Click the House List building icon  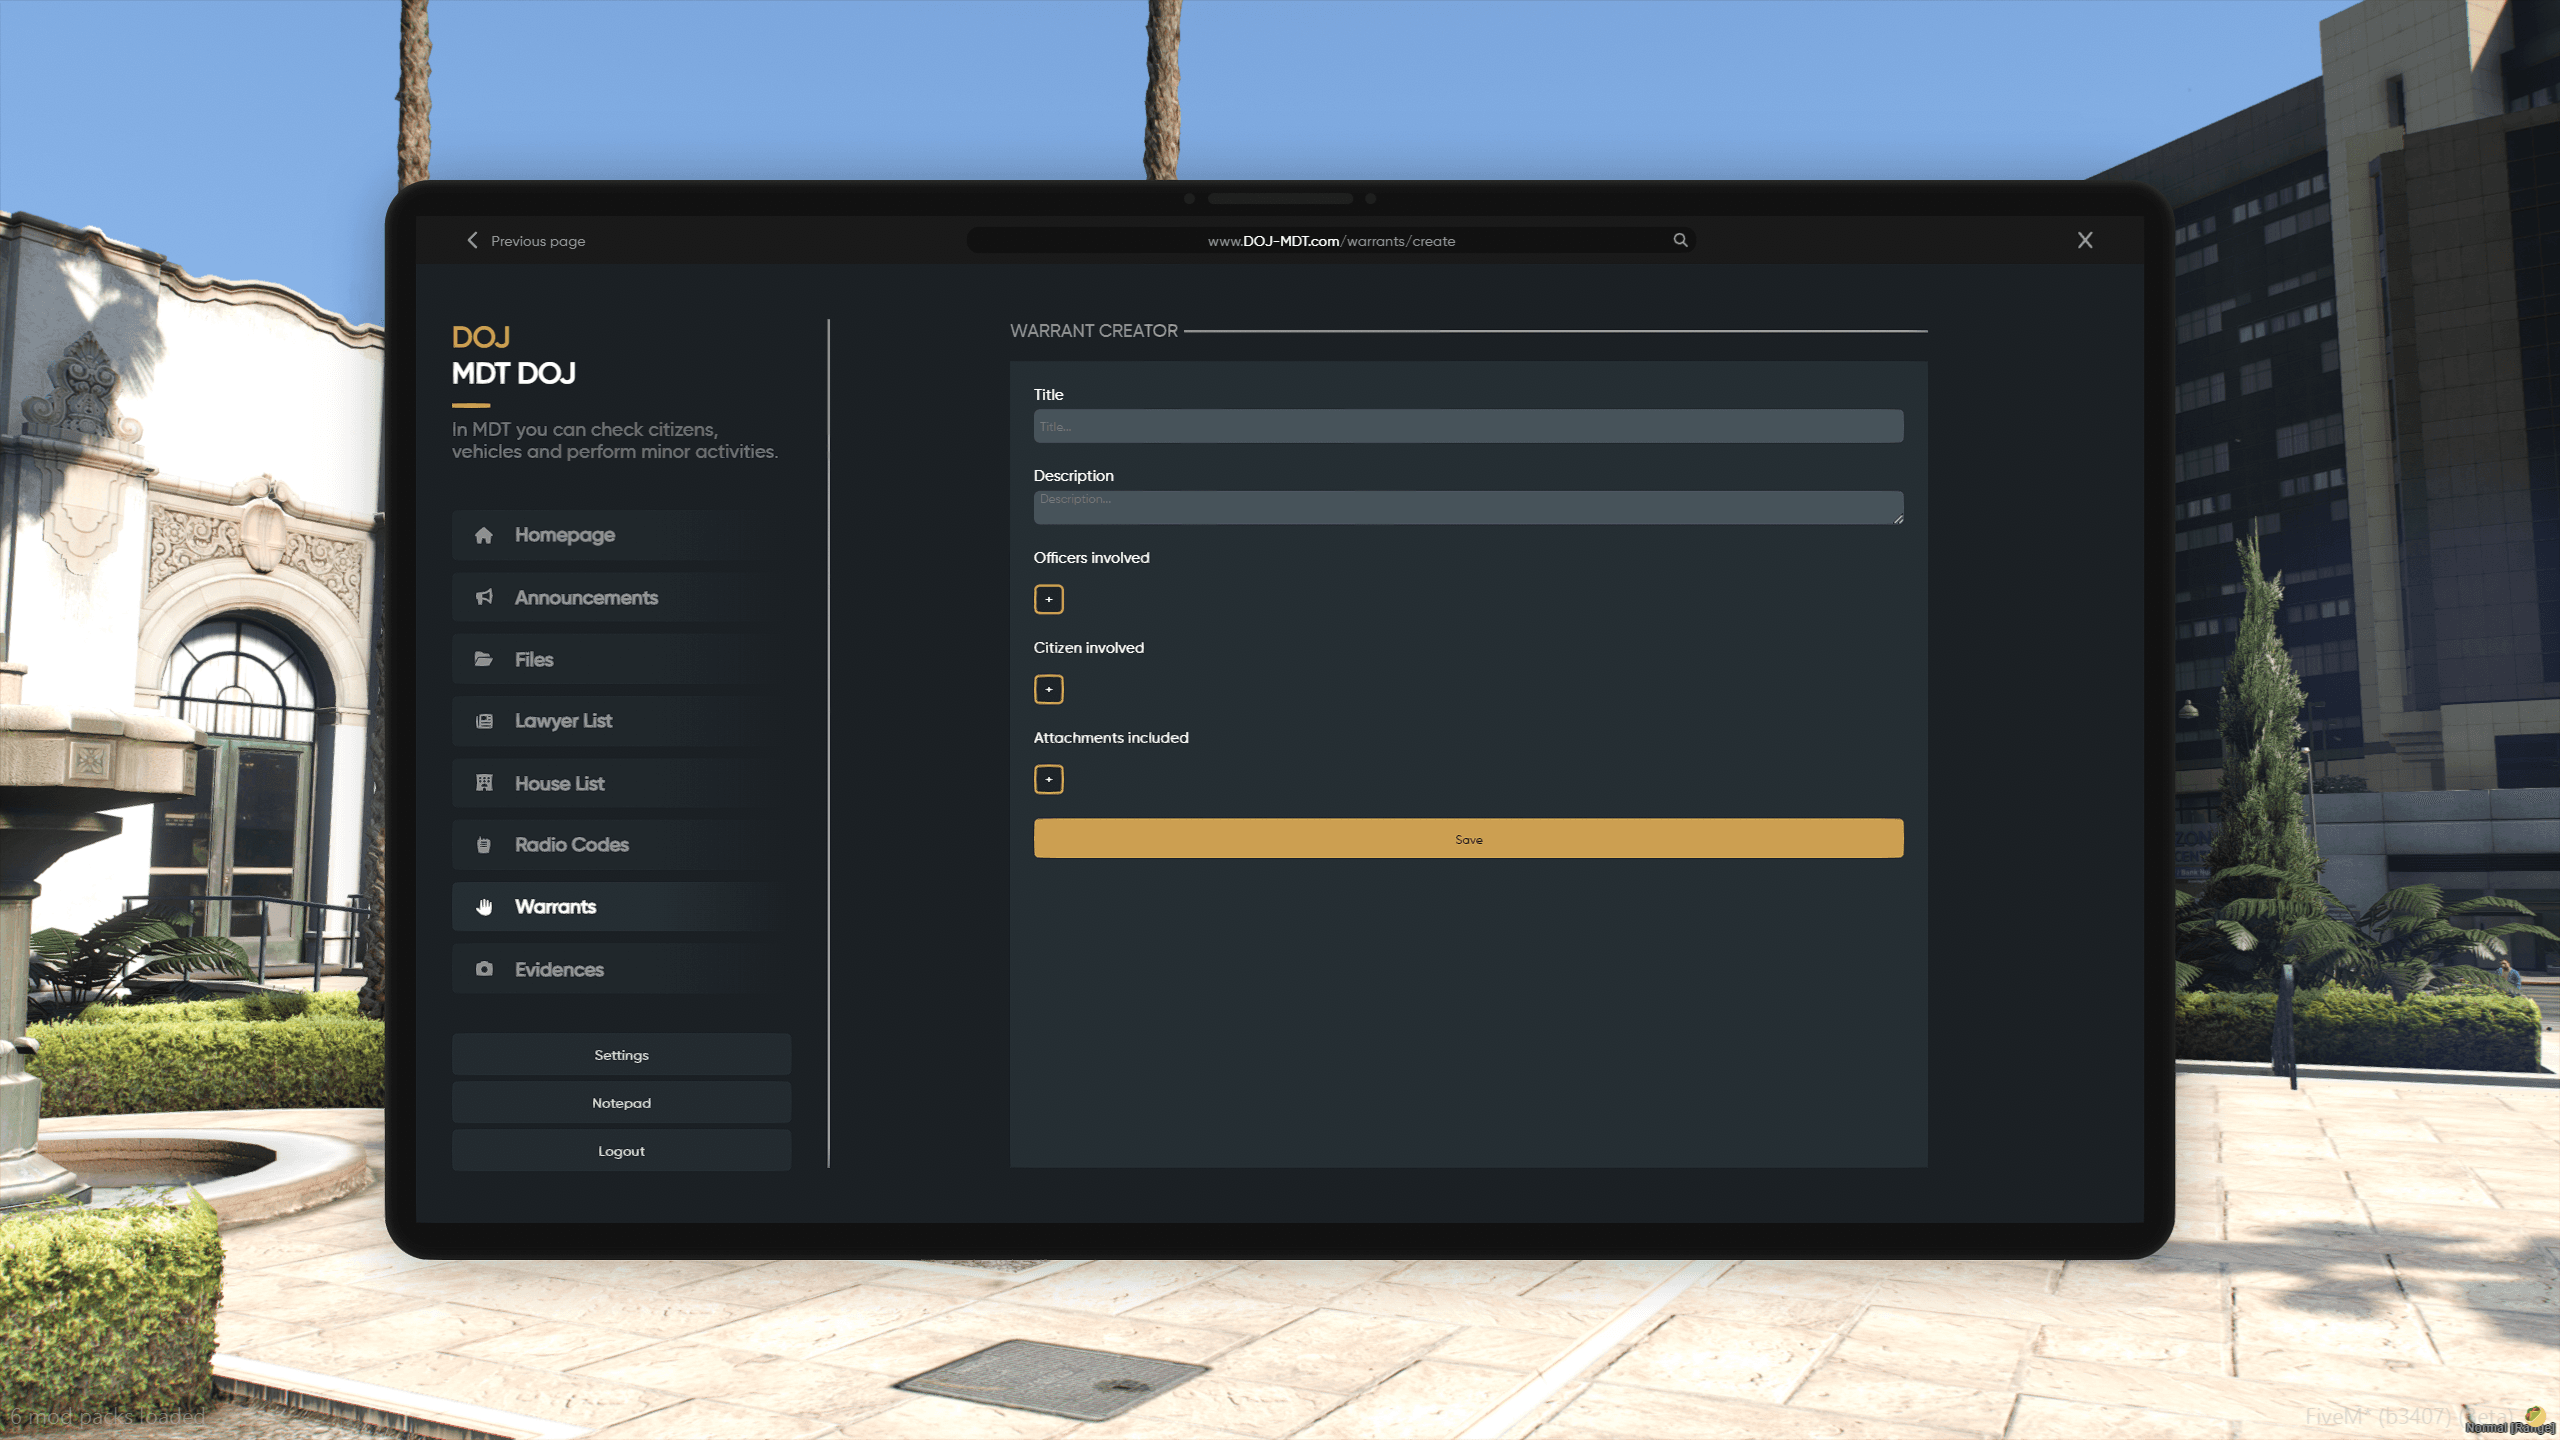(x=484, y=783)
